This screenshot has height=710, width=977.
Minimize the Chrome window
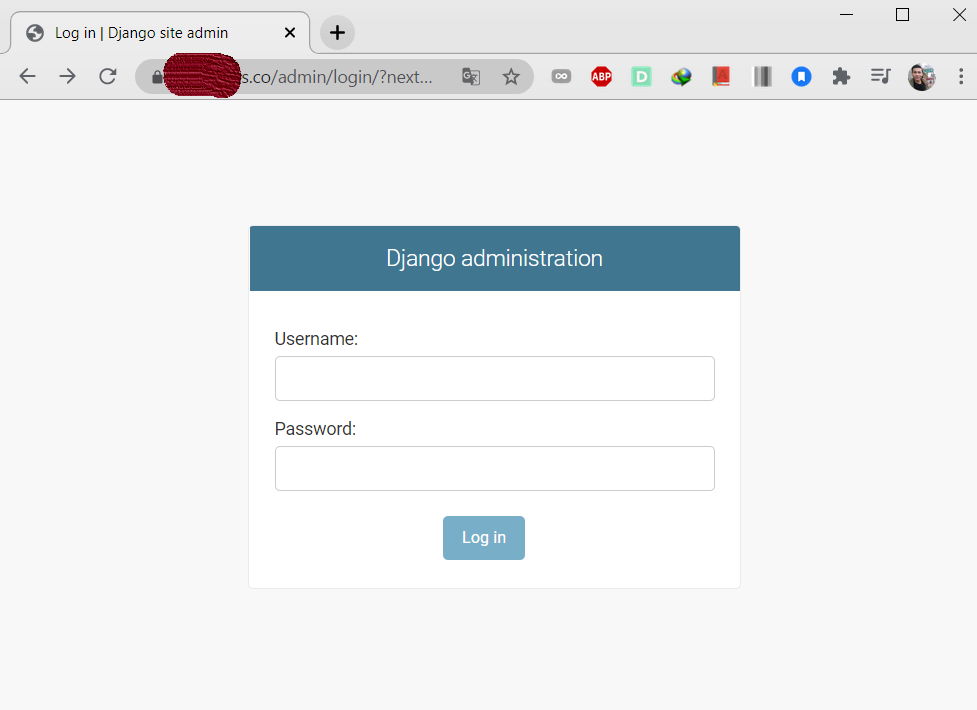click(x=846, y=14)
